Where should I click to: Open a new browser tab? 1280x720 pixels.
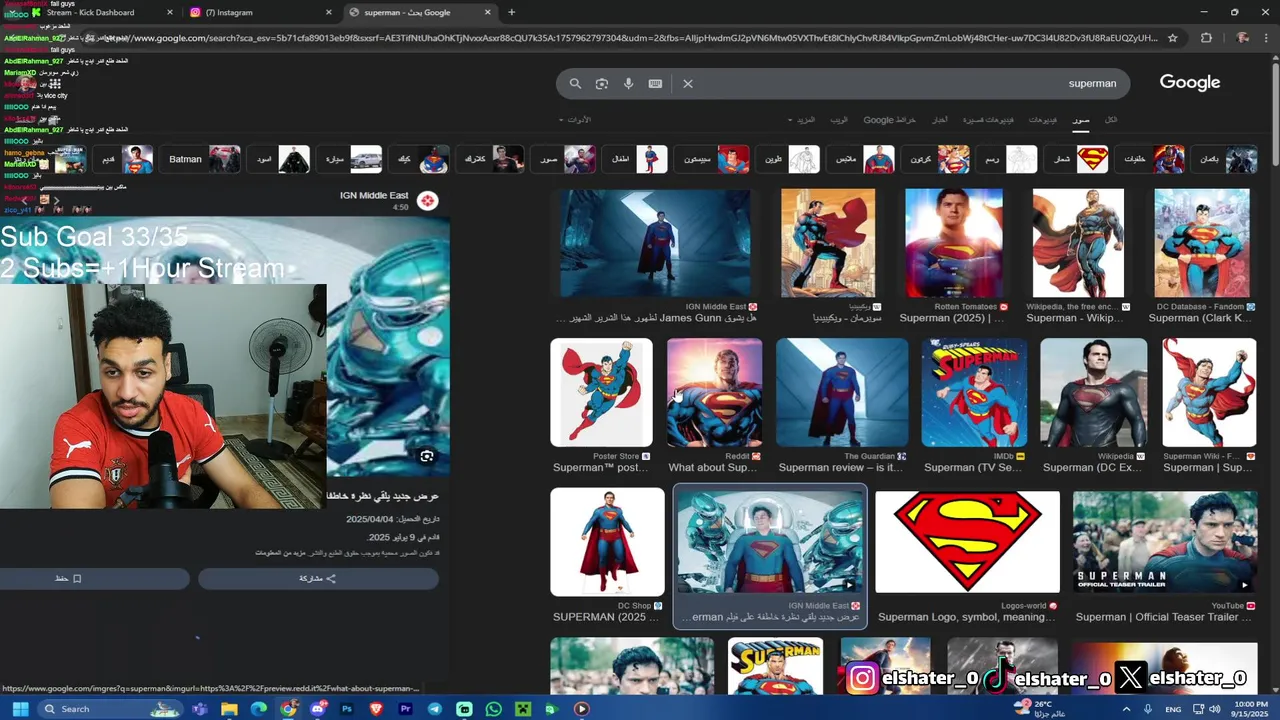point(511,12)
